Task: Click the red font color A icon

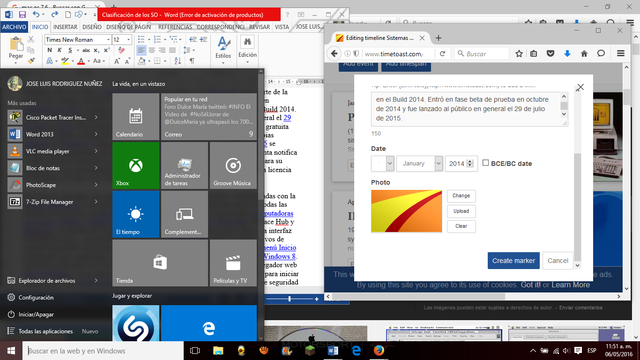Action: pos(81,61)
